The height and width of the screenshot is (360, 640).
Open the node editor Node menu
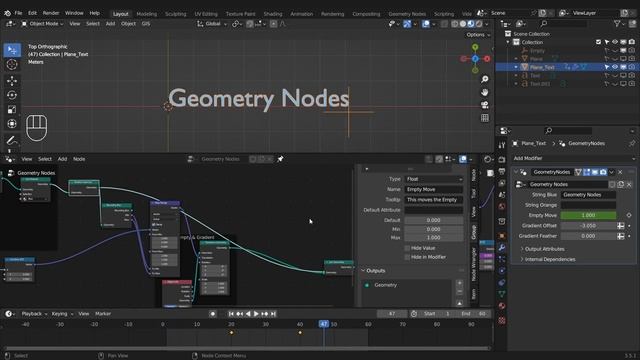tap(79, 159)
